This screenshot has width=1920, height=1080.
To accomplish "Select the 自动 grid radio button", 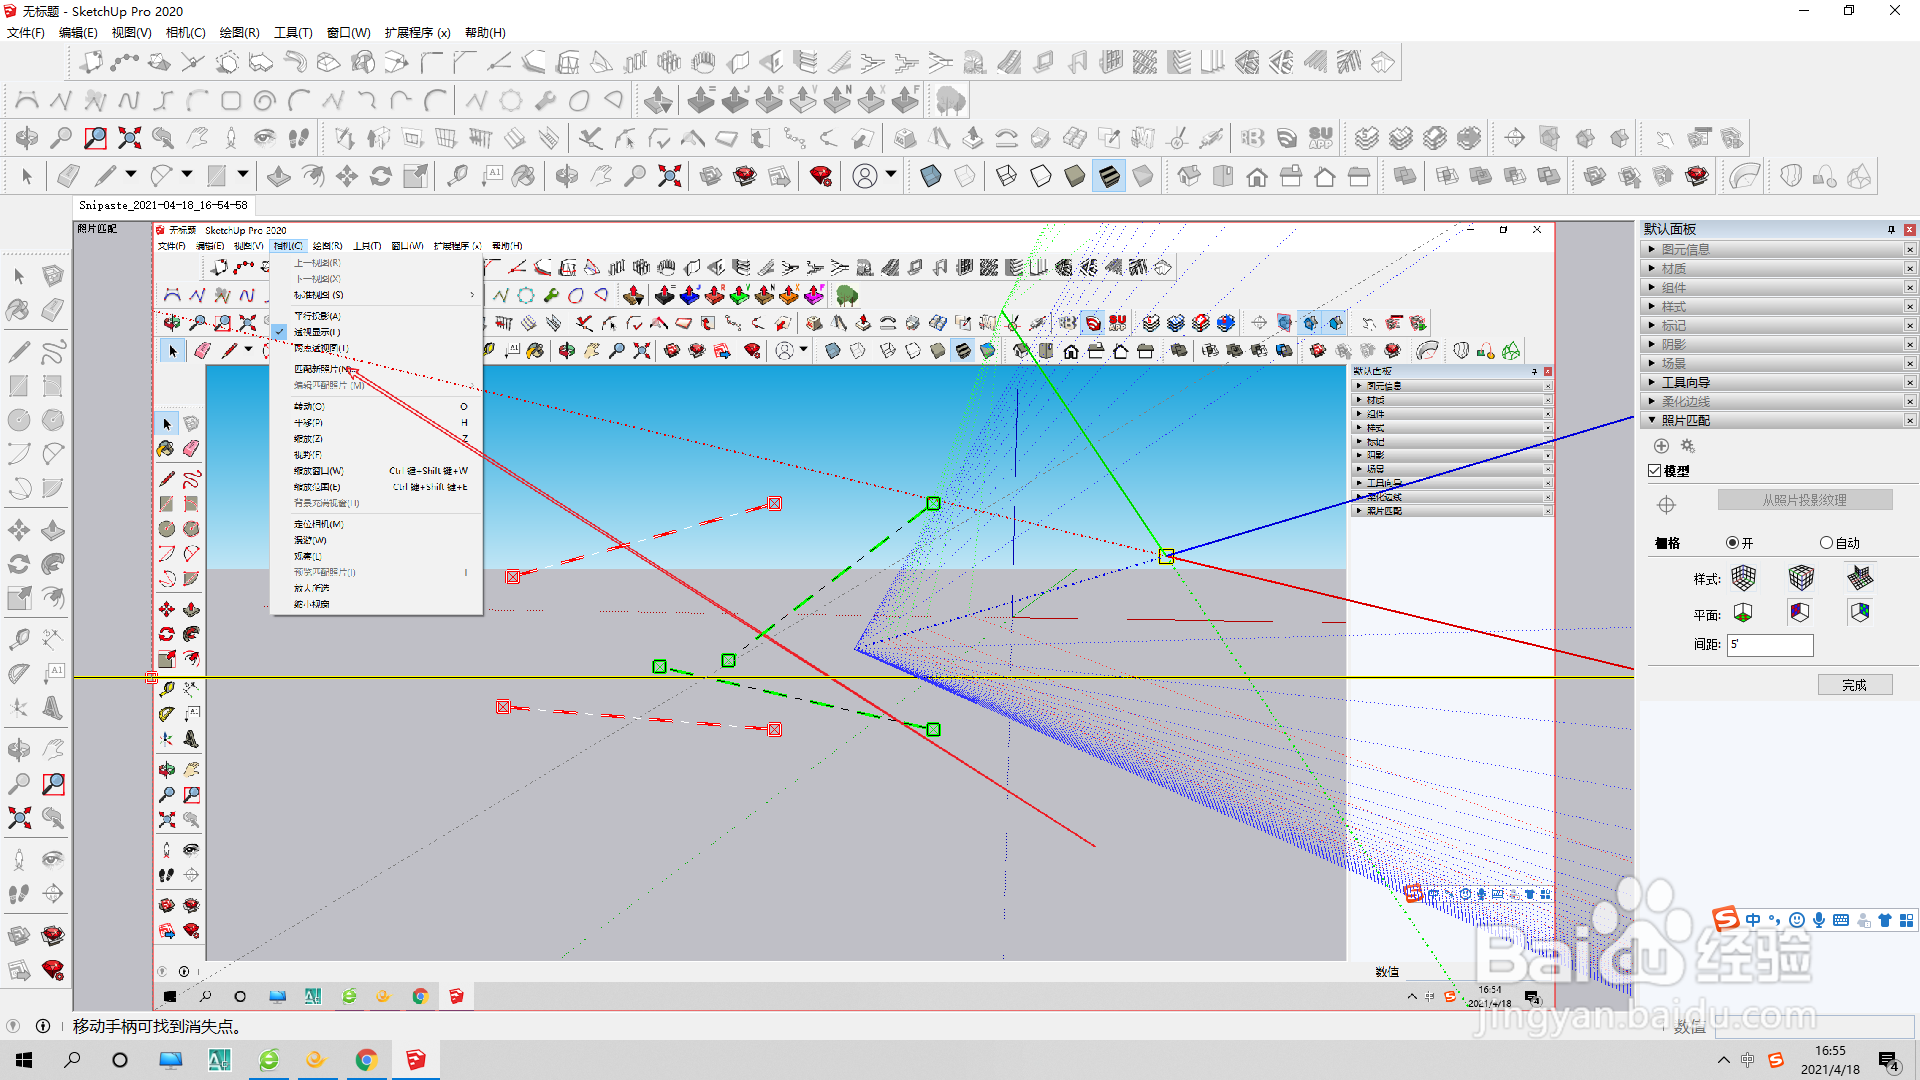I will click(x=1826, y=543).
